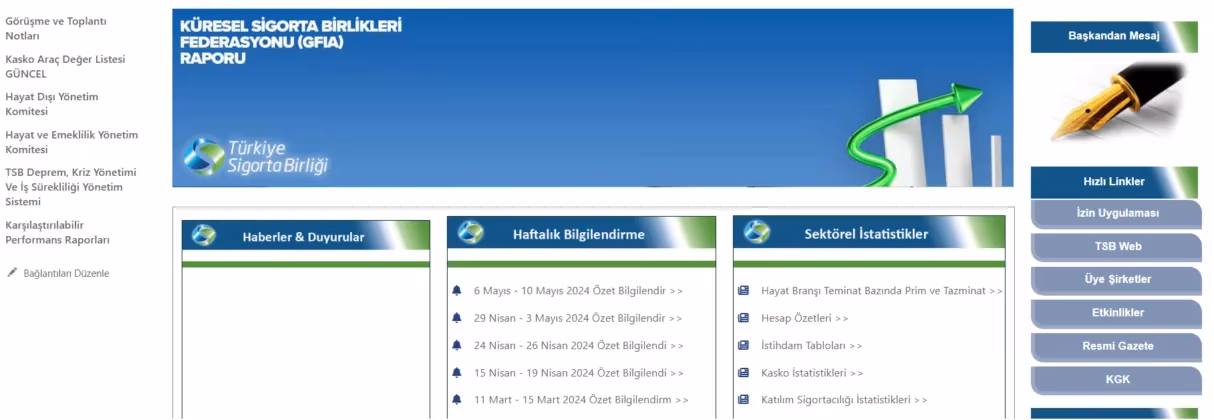Click the Haberler & Duyurular panel title
This screenshot has width=1214, height=420.
coord(303,237)
